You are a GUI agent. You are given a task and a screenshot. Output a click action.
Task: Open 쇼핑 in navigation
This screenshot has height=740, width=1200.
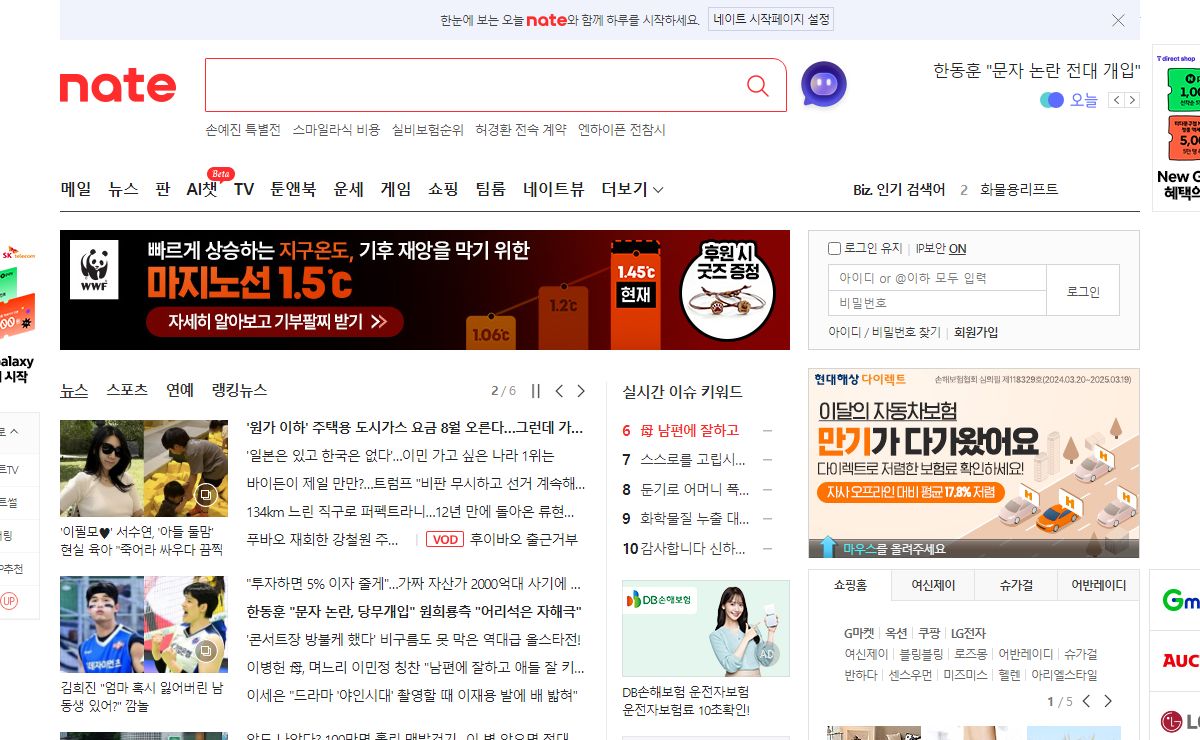[x=443, y=189]
